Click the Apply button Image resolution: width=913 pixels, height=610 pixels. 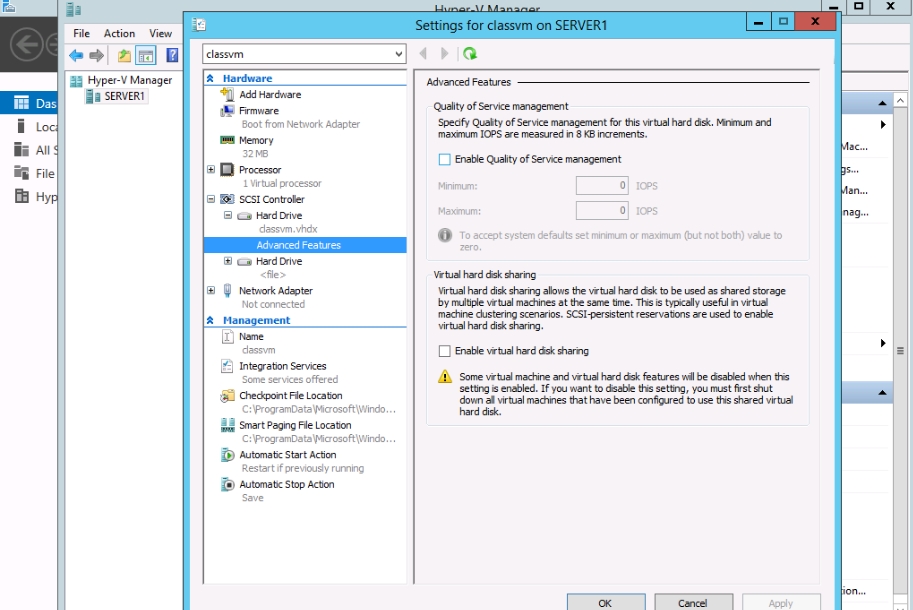[x=781, y=602]
